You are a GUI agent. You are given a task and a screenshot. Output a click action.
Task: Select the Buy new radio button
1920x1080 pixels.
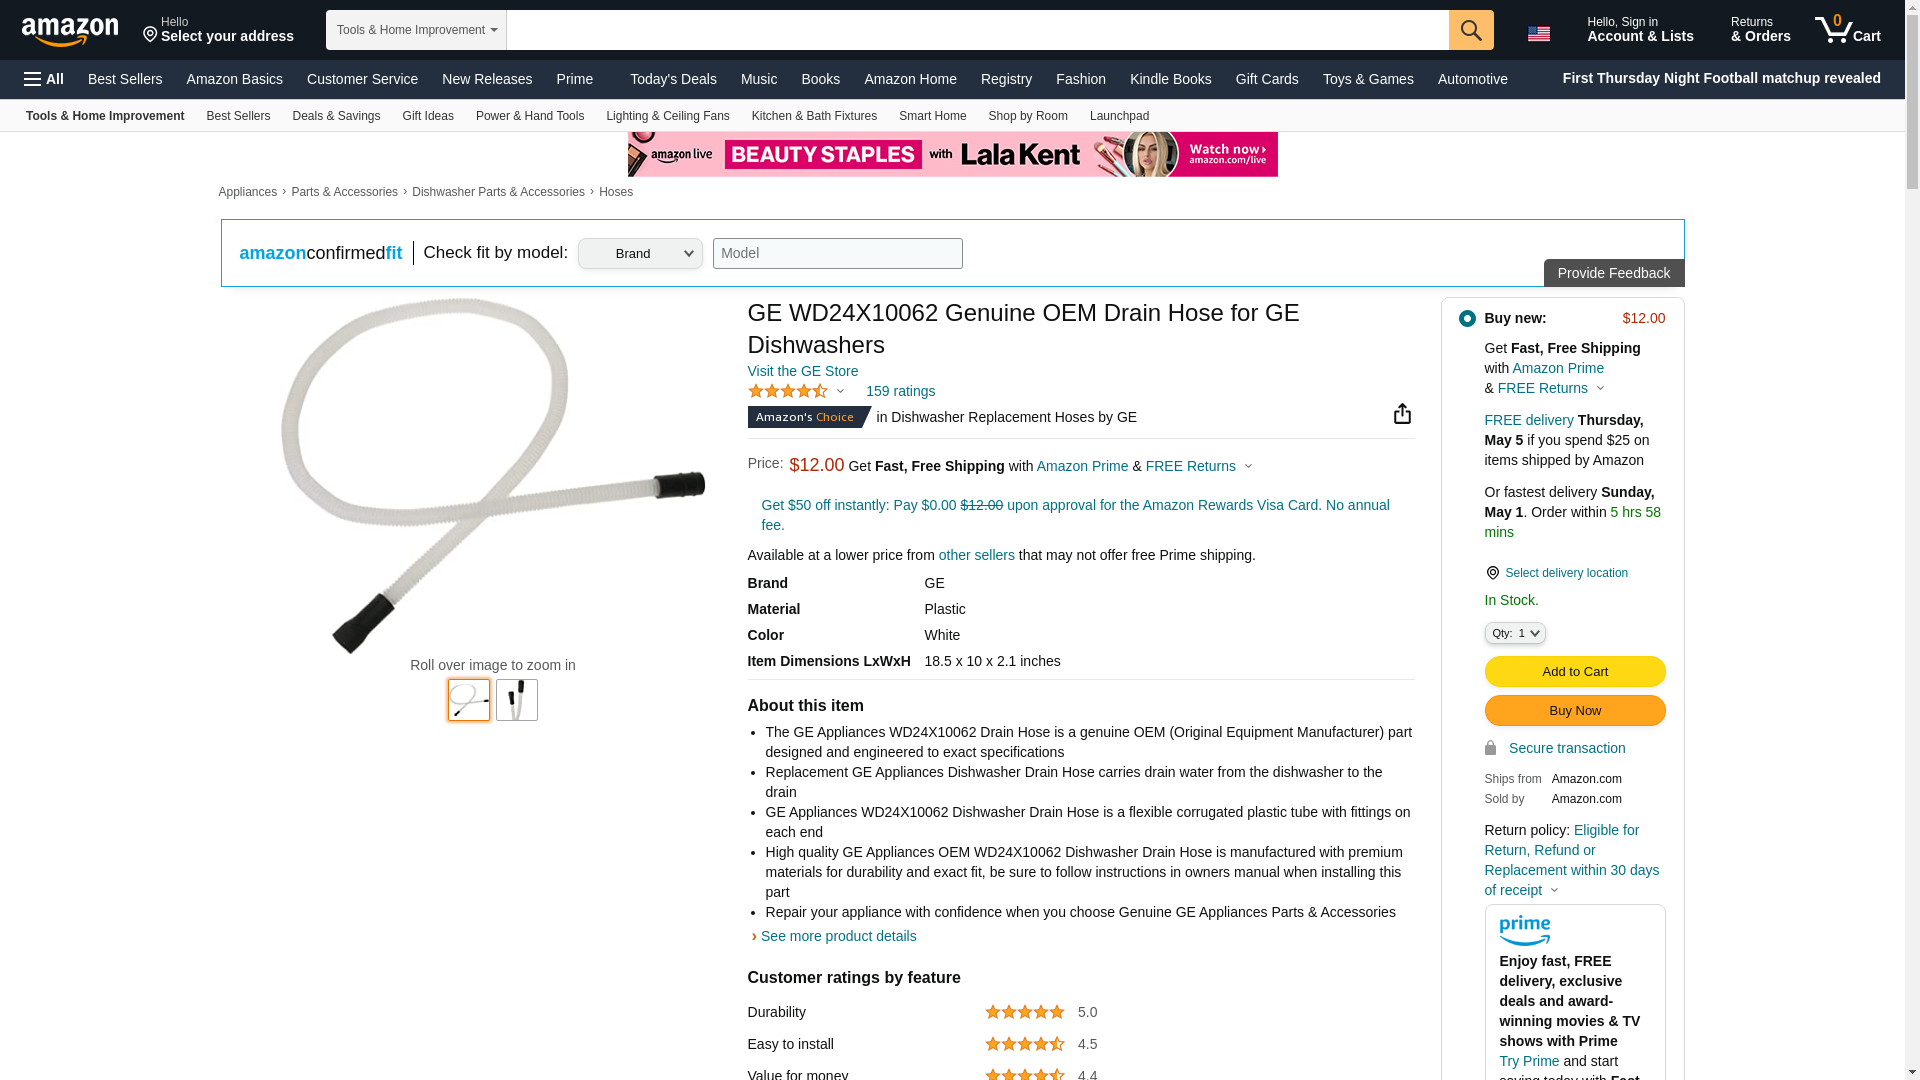(1467, 318)
